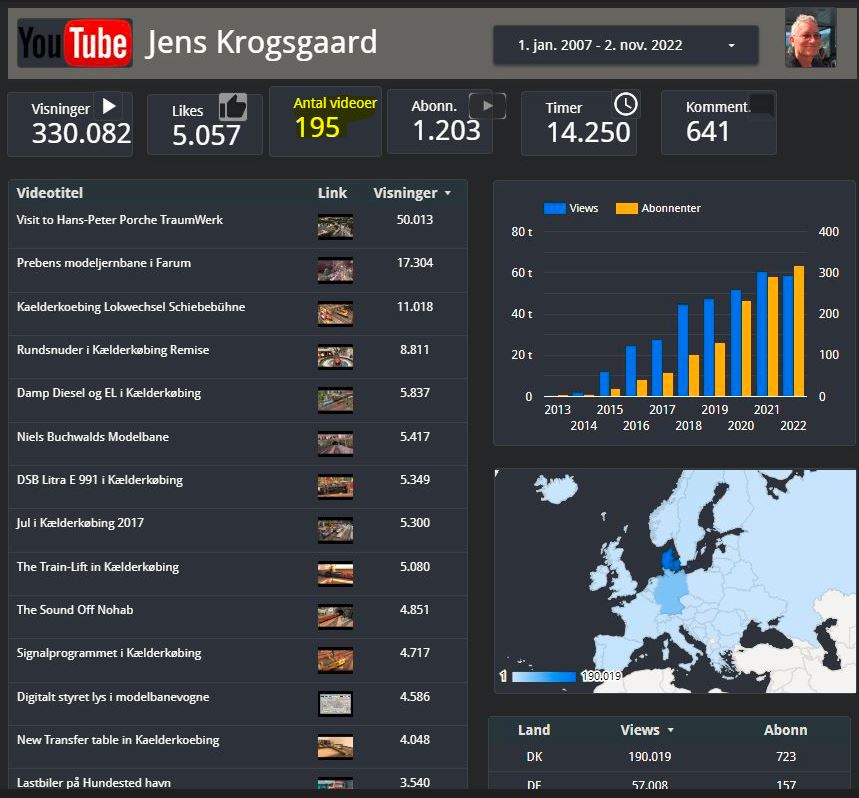
Task: Click the Videotitel column header
Action: [50, 193]
